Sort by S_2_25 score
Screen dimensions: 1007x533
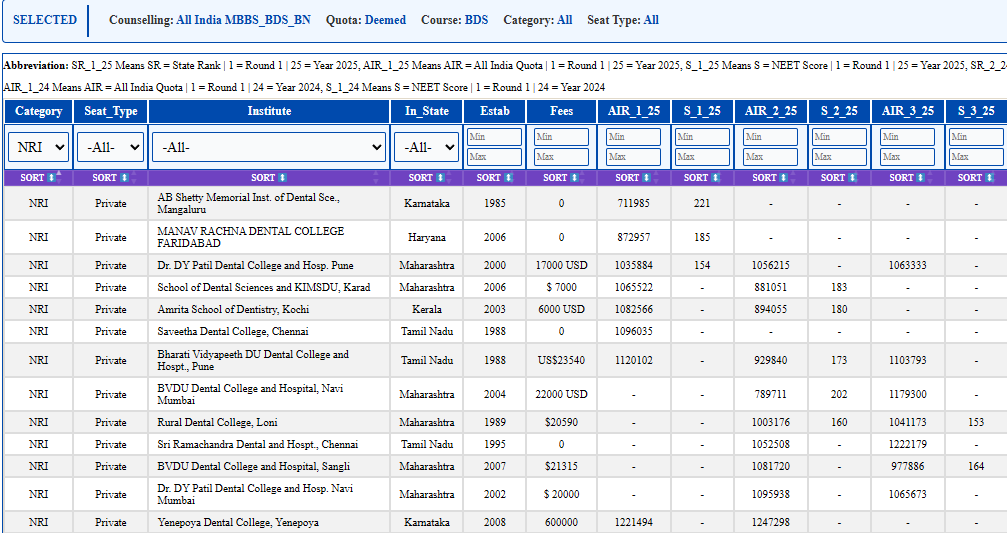[839, 178]
